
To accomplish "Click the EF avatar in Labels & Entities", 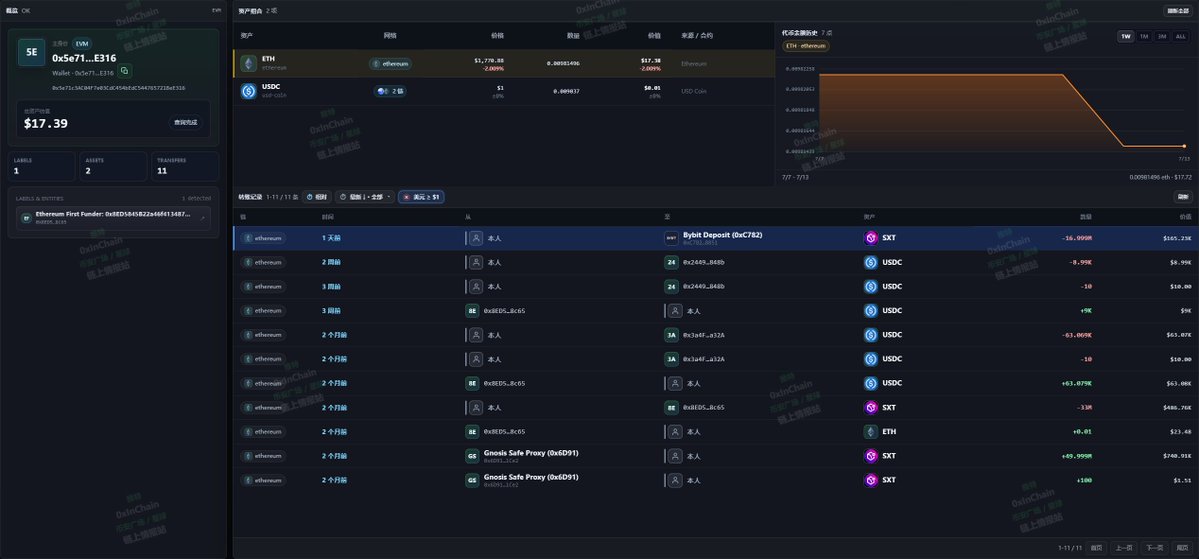I will point(26,219).
